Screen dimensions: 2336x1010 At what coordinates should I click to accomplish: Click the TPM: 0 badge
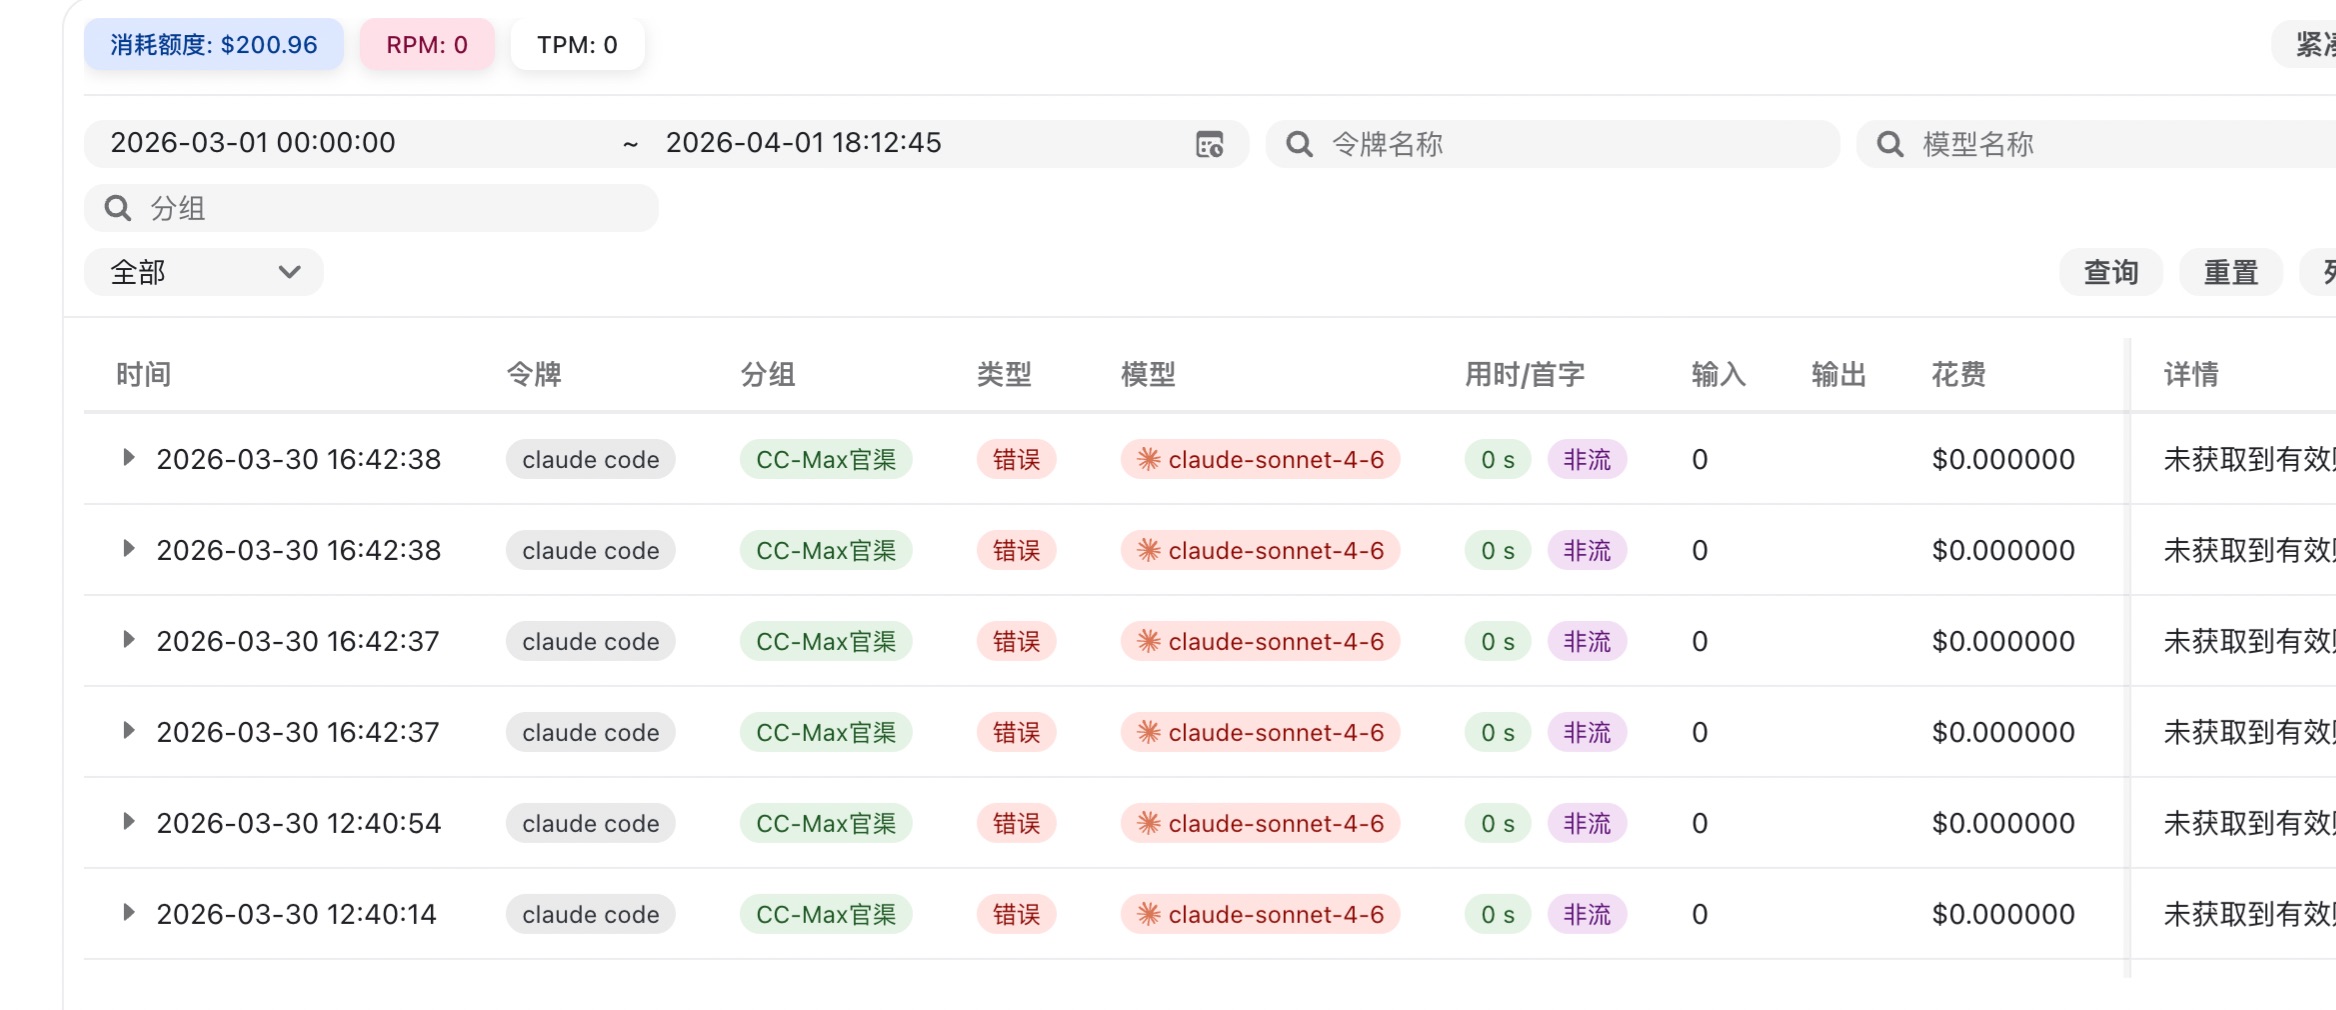tap(577, 45)
